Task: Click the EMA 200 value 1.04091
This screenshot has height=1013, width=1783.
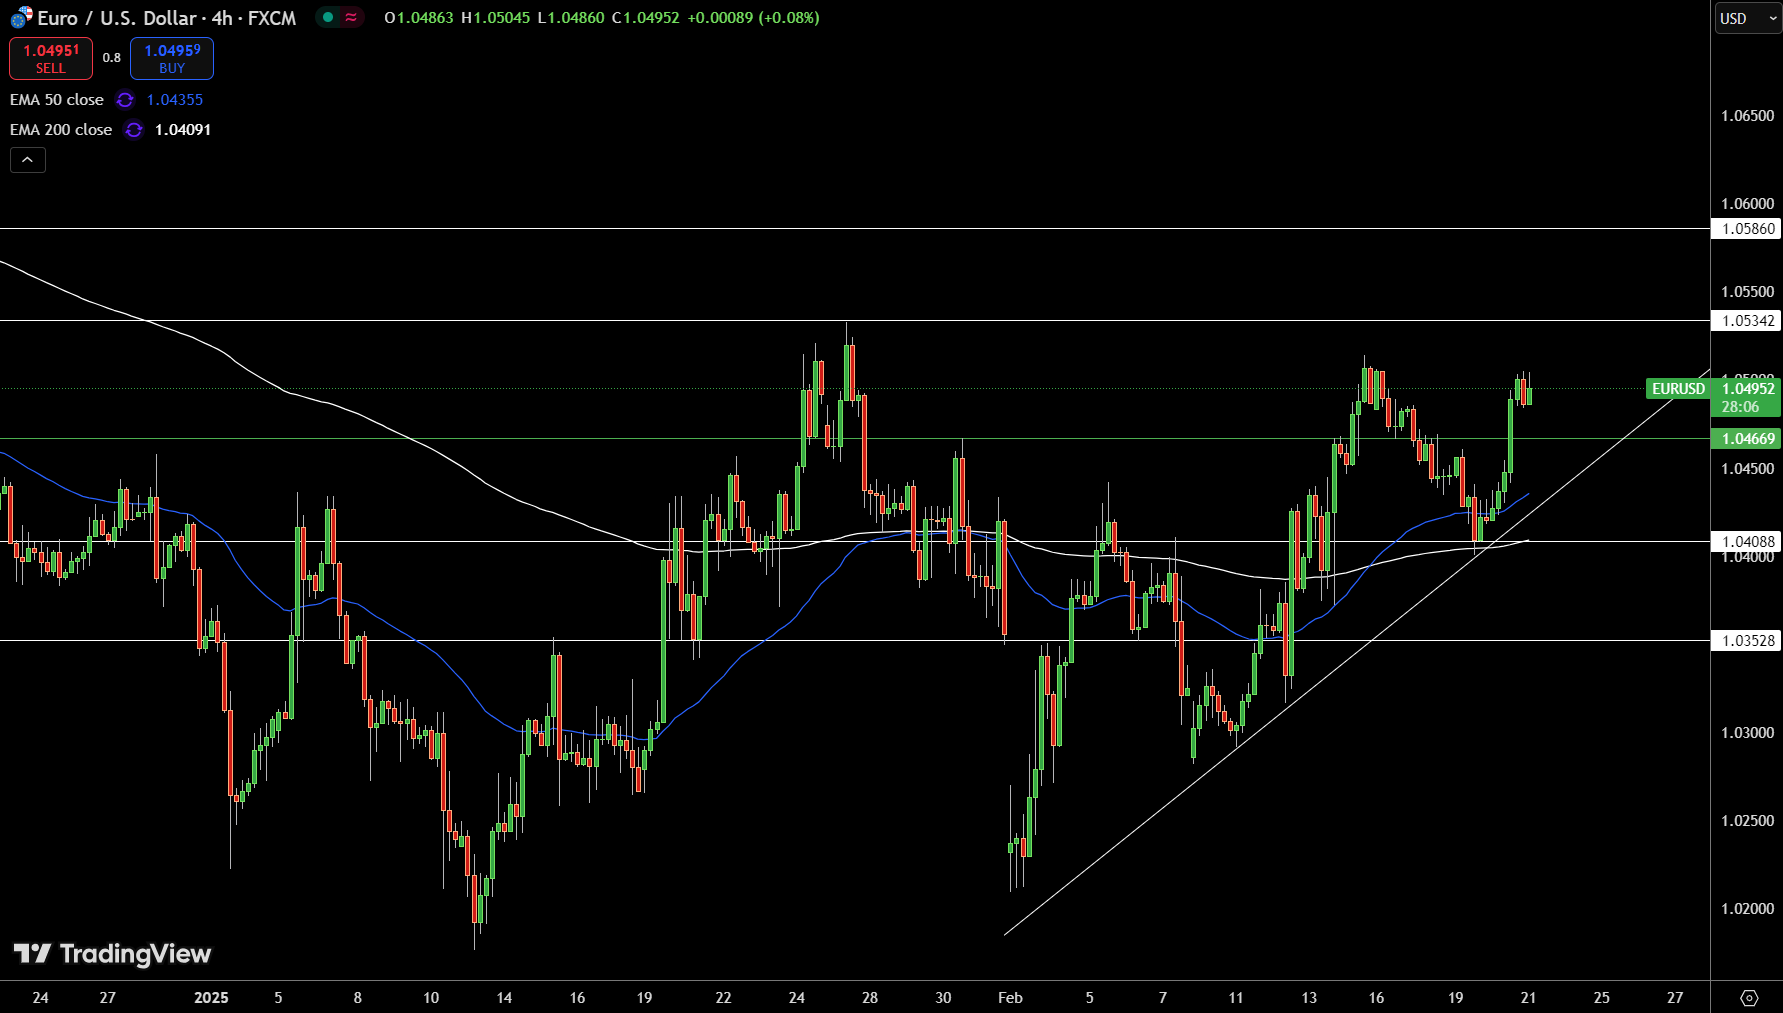Action: click(x=183, y=130)
